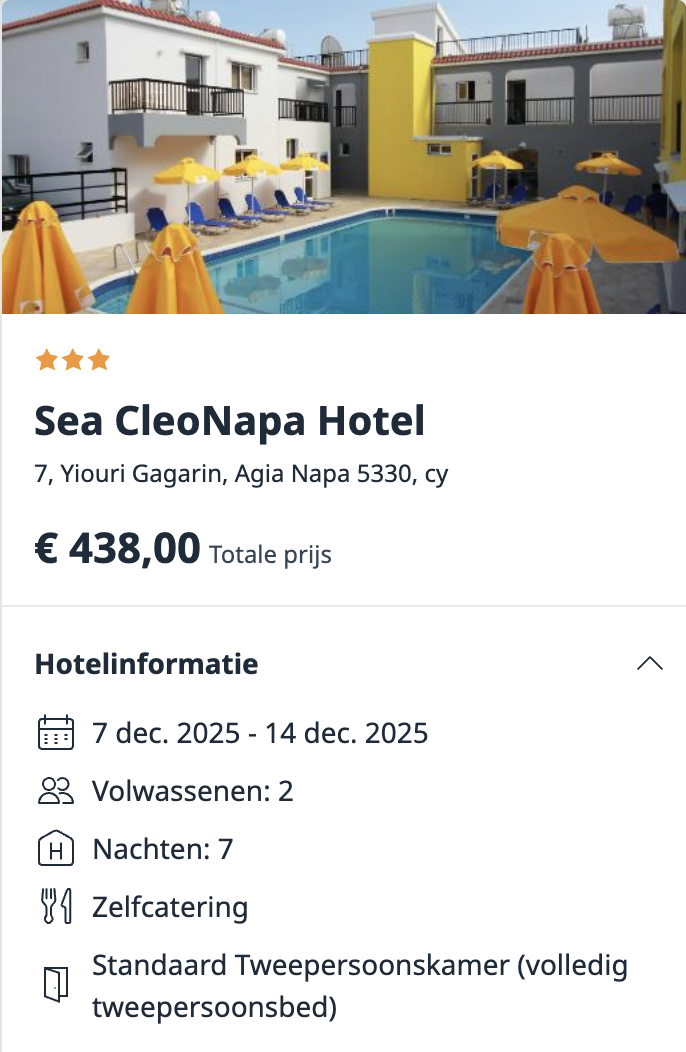Click the cutlery icon beside Zelfcatering
Viewport: 686px width, 1052px height.
pos(55,907)
